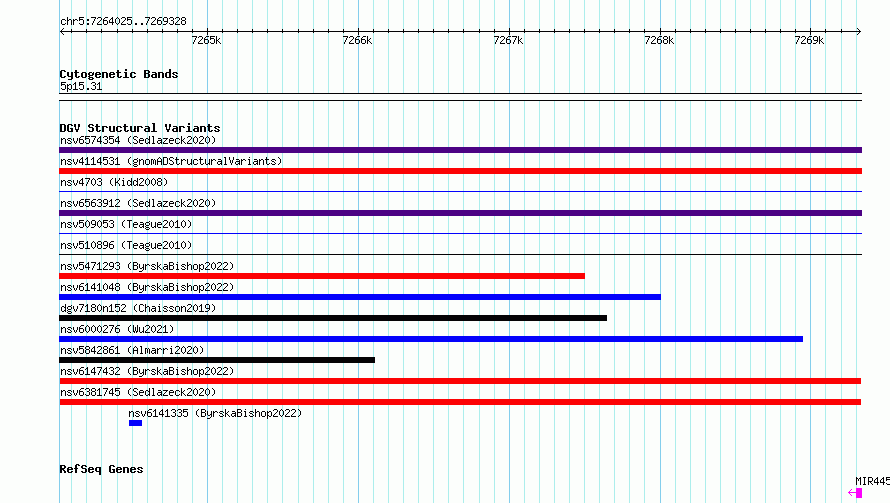This screenshot has height=503, width=890.
Task: Open the nsv6147432 (ByrskaBishop2022) label
Action: 147,371
